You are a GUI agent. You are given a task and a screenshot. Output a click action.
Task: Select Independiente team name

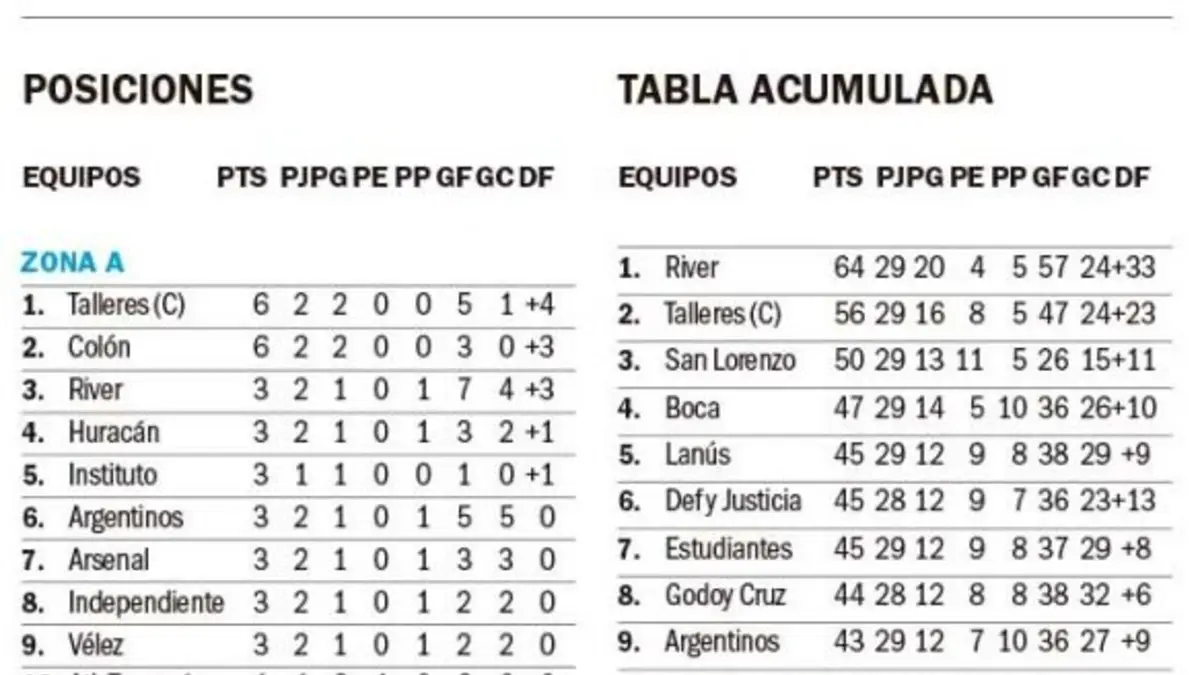146,602
